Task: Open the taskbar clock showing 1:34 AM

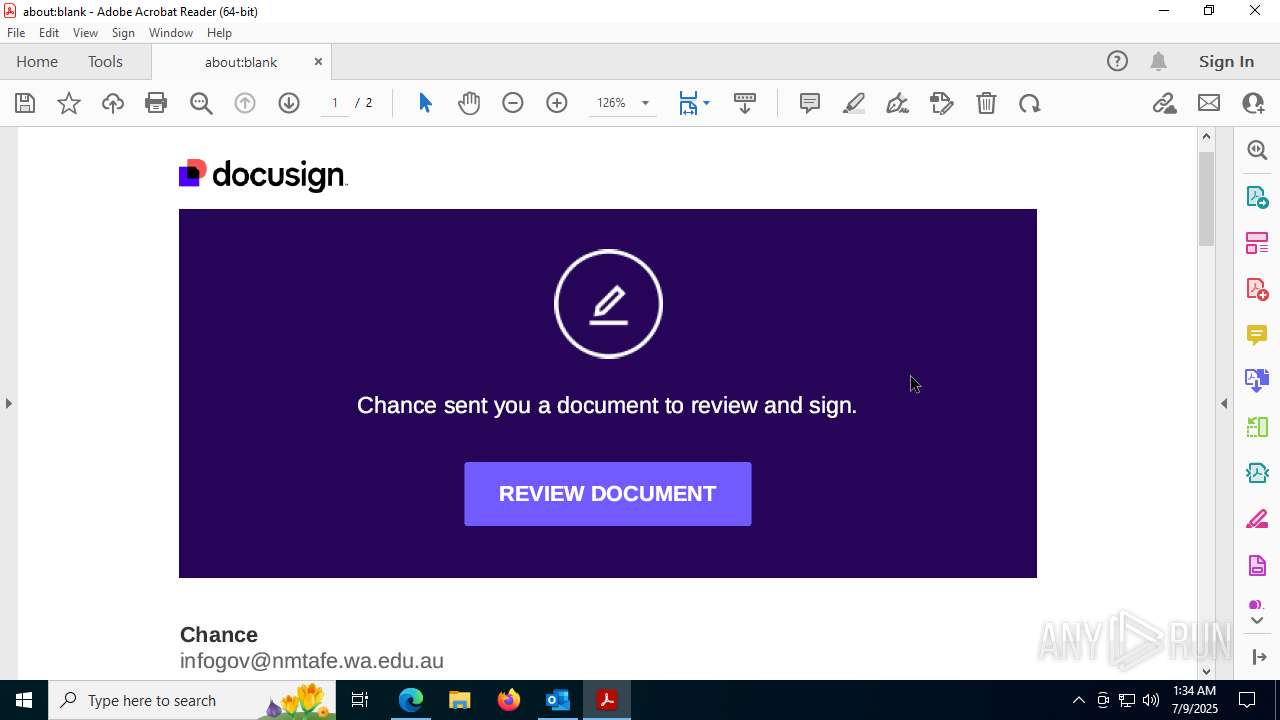Action: [1195, 700]
